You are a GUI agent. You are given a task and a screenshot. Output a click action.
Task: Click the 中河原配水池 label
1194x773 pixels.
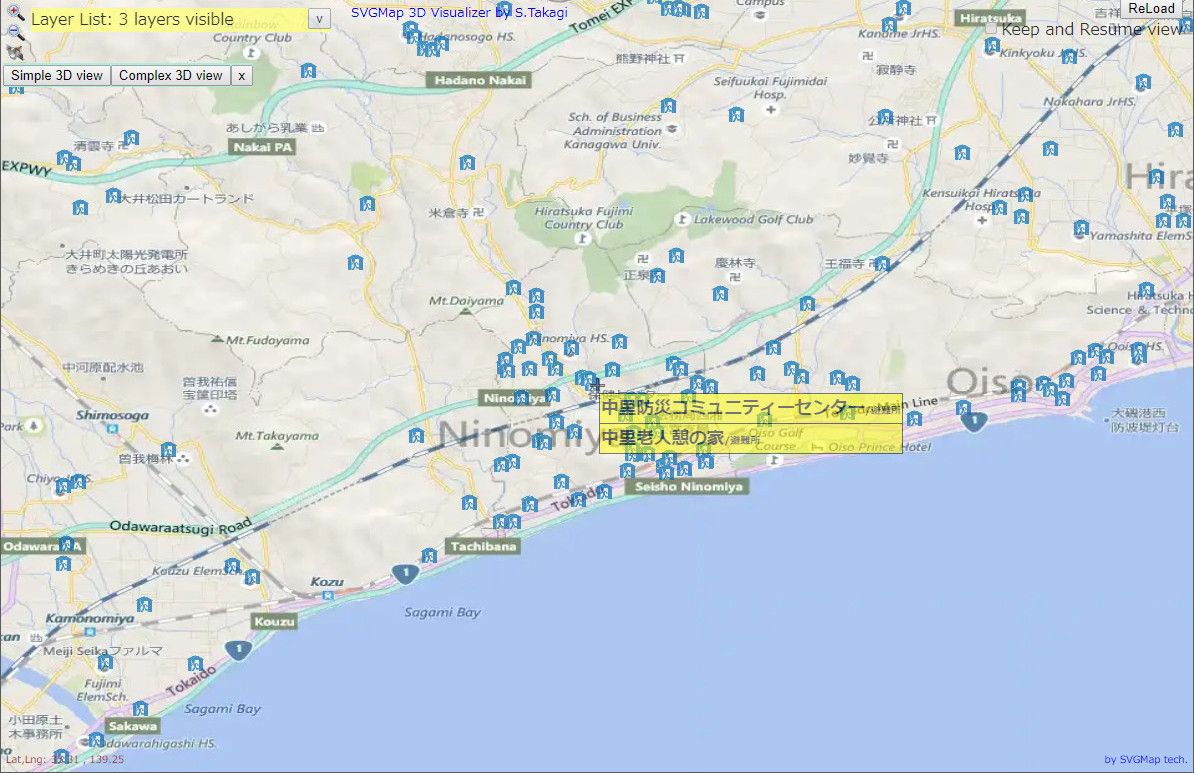pos(103,367)
